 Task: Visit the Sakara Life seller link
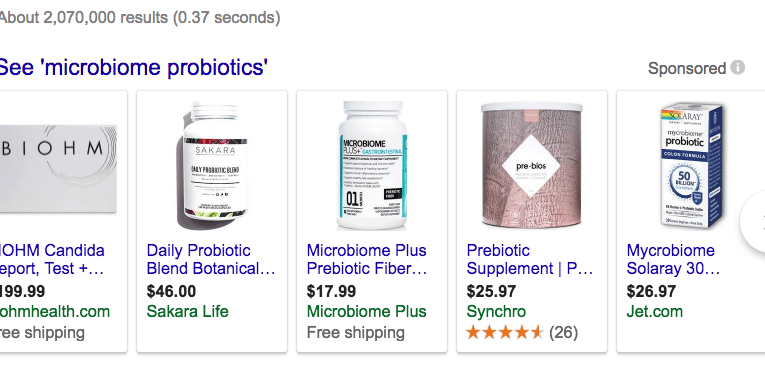187,312
